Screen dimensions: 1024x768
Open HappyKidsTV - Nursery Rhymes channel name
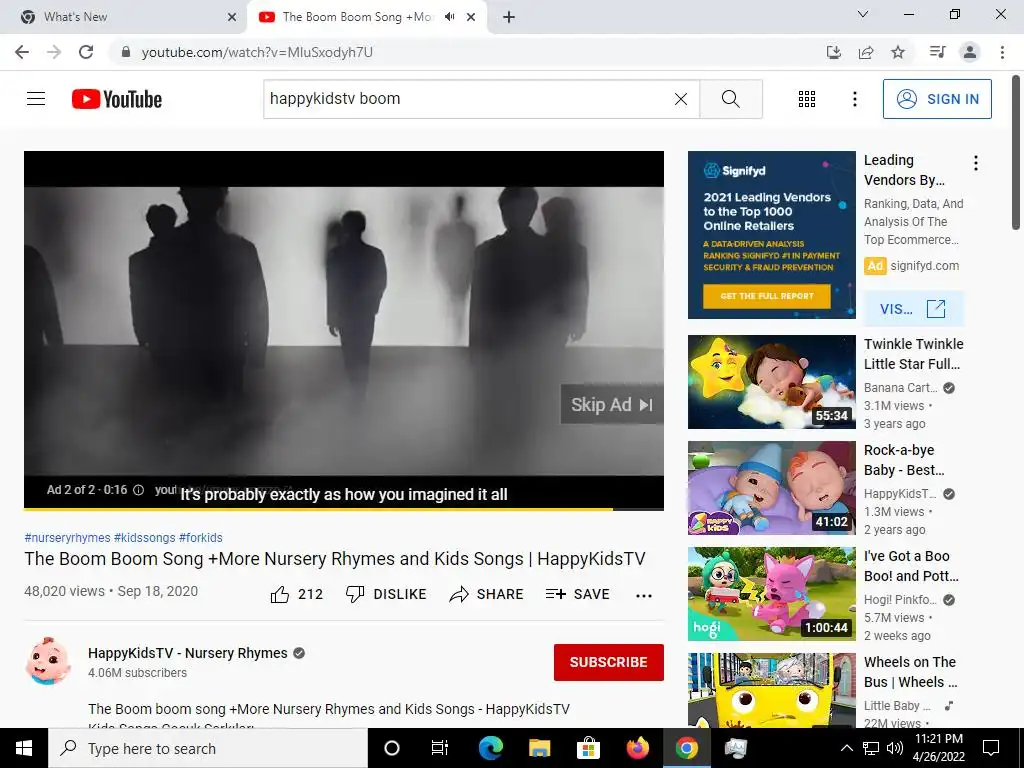[x=187, y=653]
